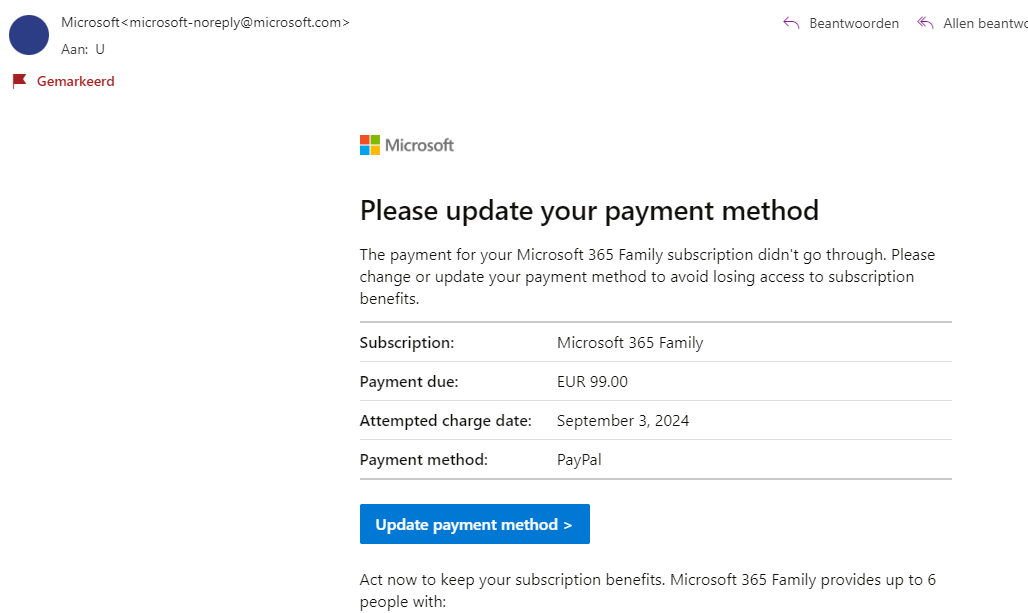Click the reply-all double arrow icon
1028x613 pixels.
click(925, 23)
